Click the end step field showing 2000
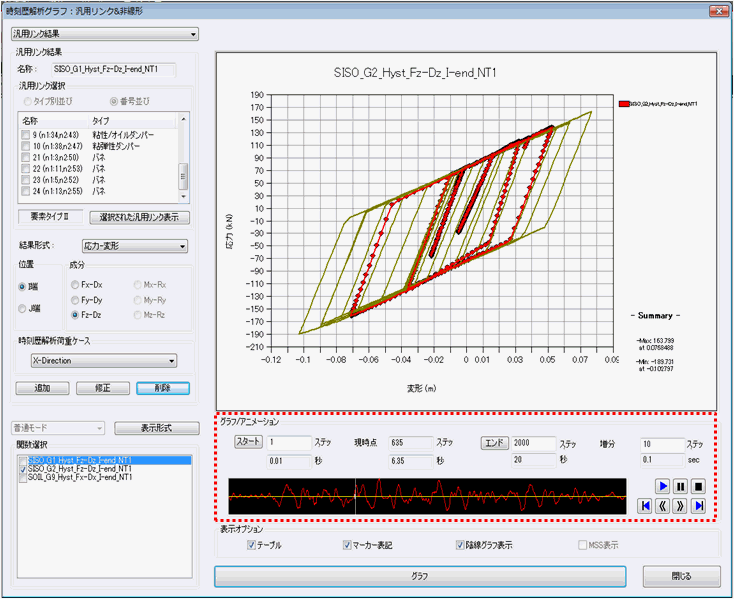The image size is (734, 599). (x=533, y=443)
